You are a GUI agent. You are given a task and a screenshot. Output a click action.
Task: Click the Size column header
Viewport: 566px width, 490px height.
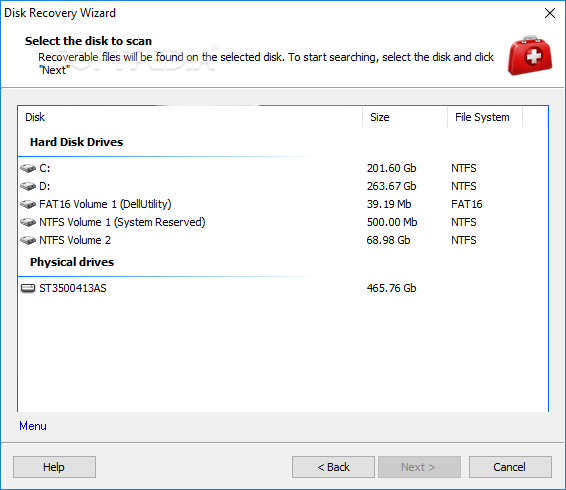pos(405,117)
